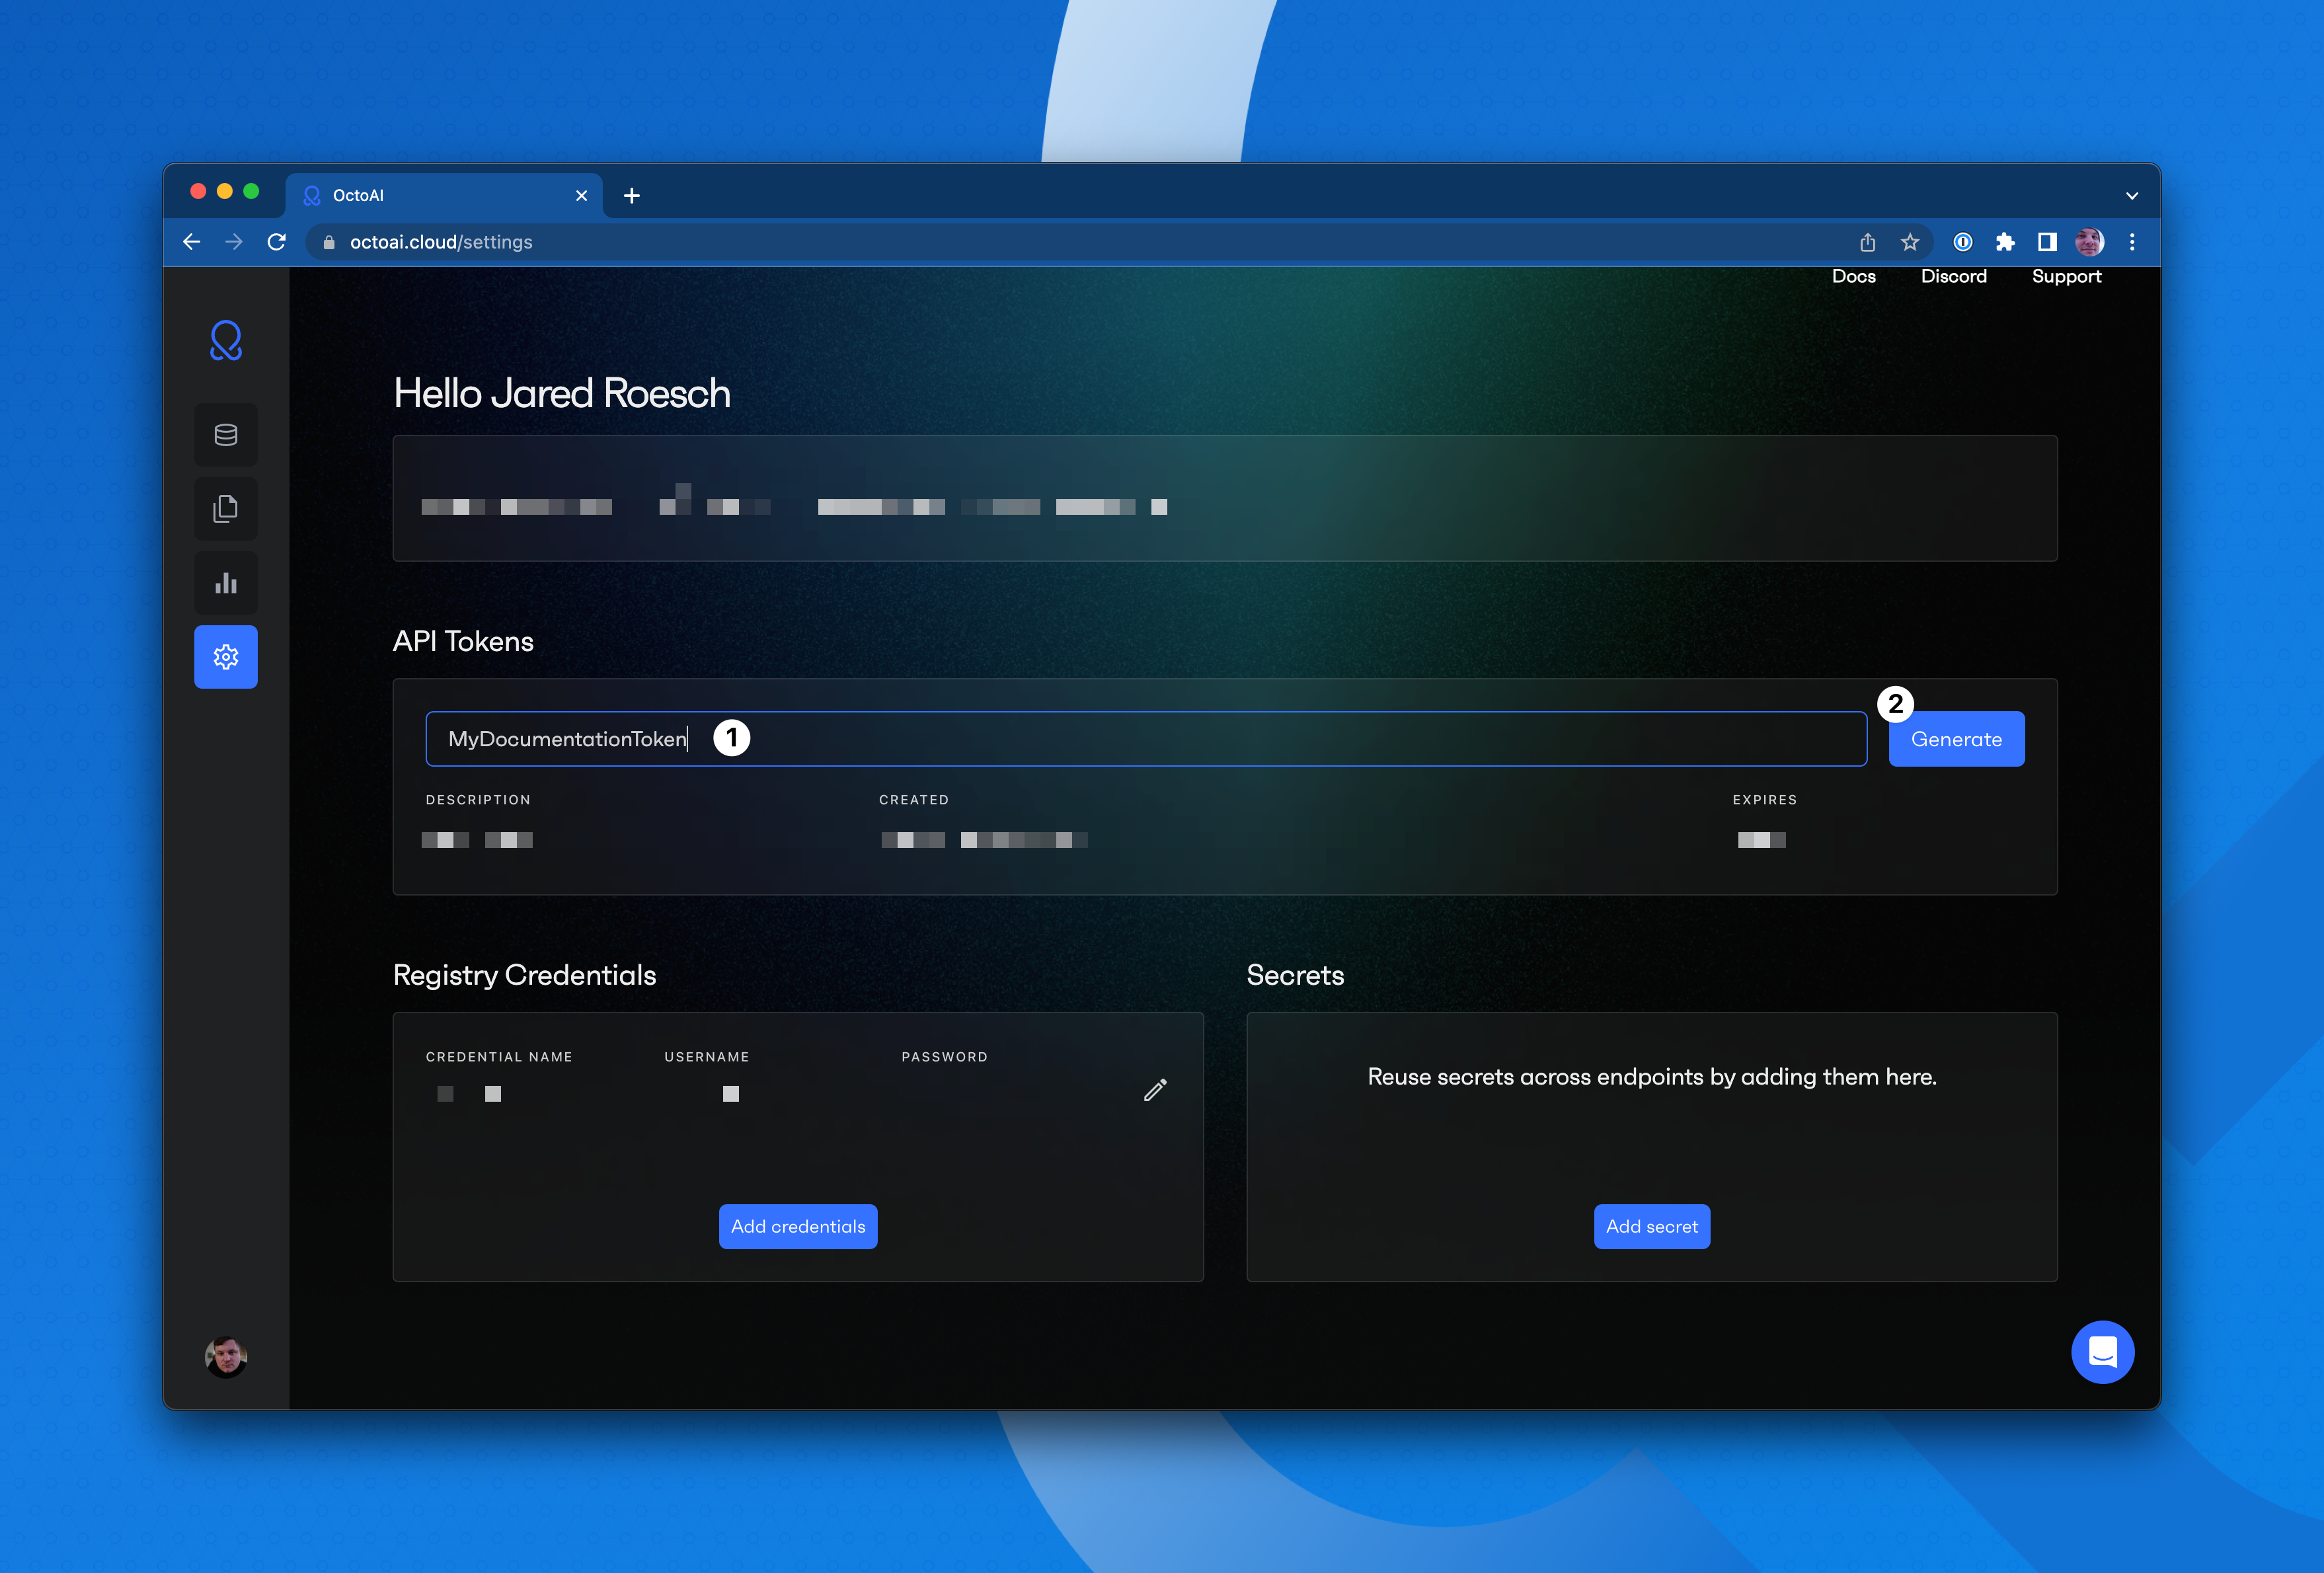Open the chat support bubble icon
The image size is (2324, 1573).
tap(2102, 1352)
